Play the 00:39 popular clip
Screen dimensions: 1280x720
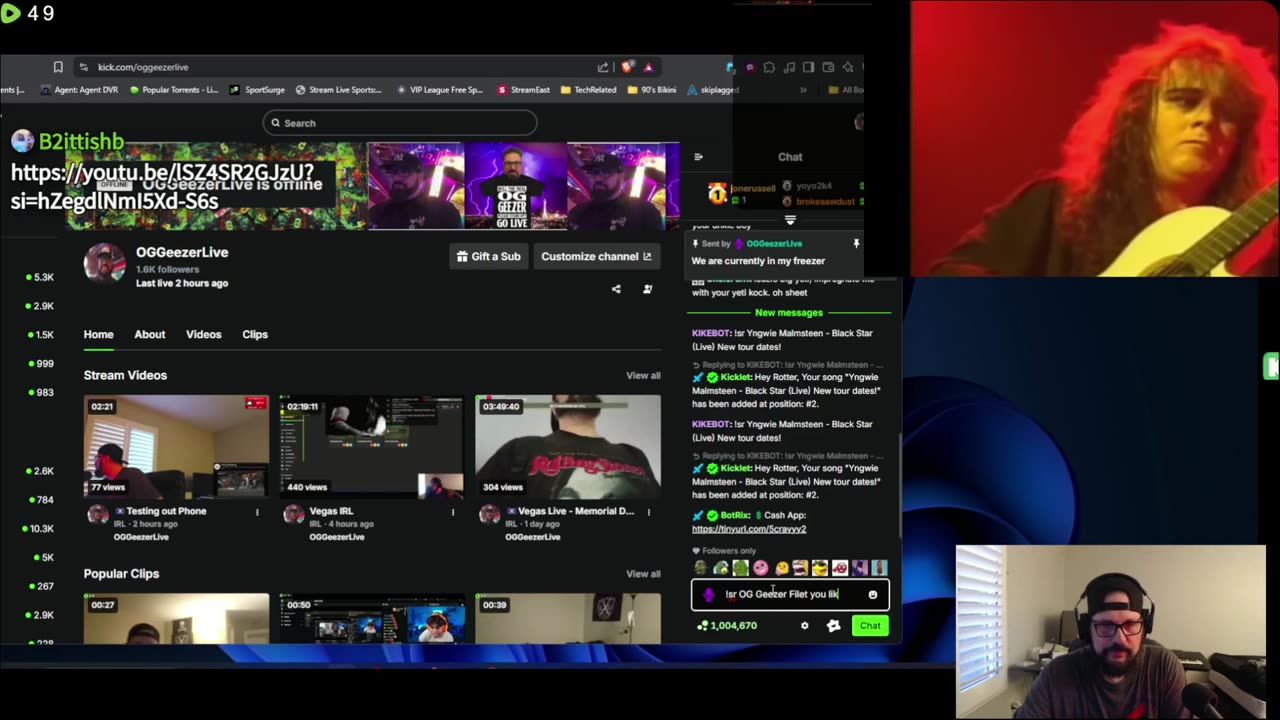pyautogui.click(x=568, y=619)
